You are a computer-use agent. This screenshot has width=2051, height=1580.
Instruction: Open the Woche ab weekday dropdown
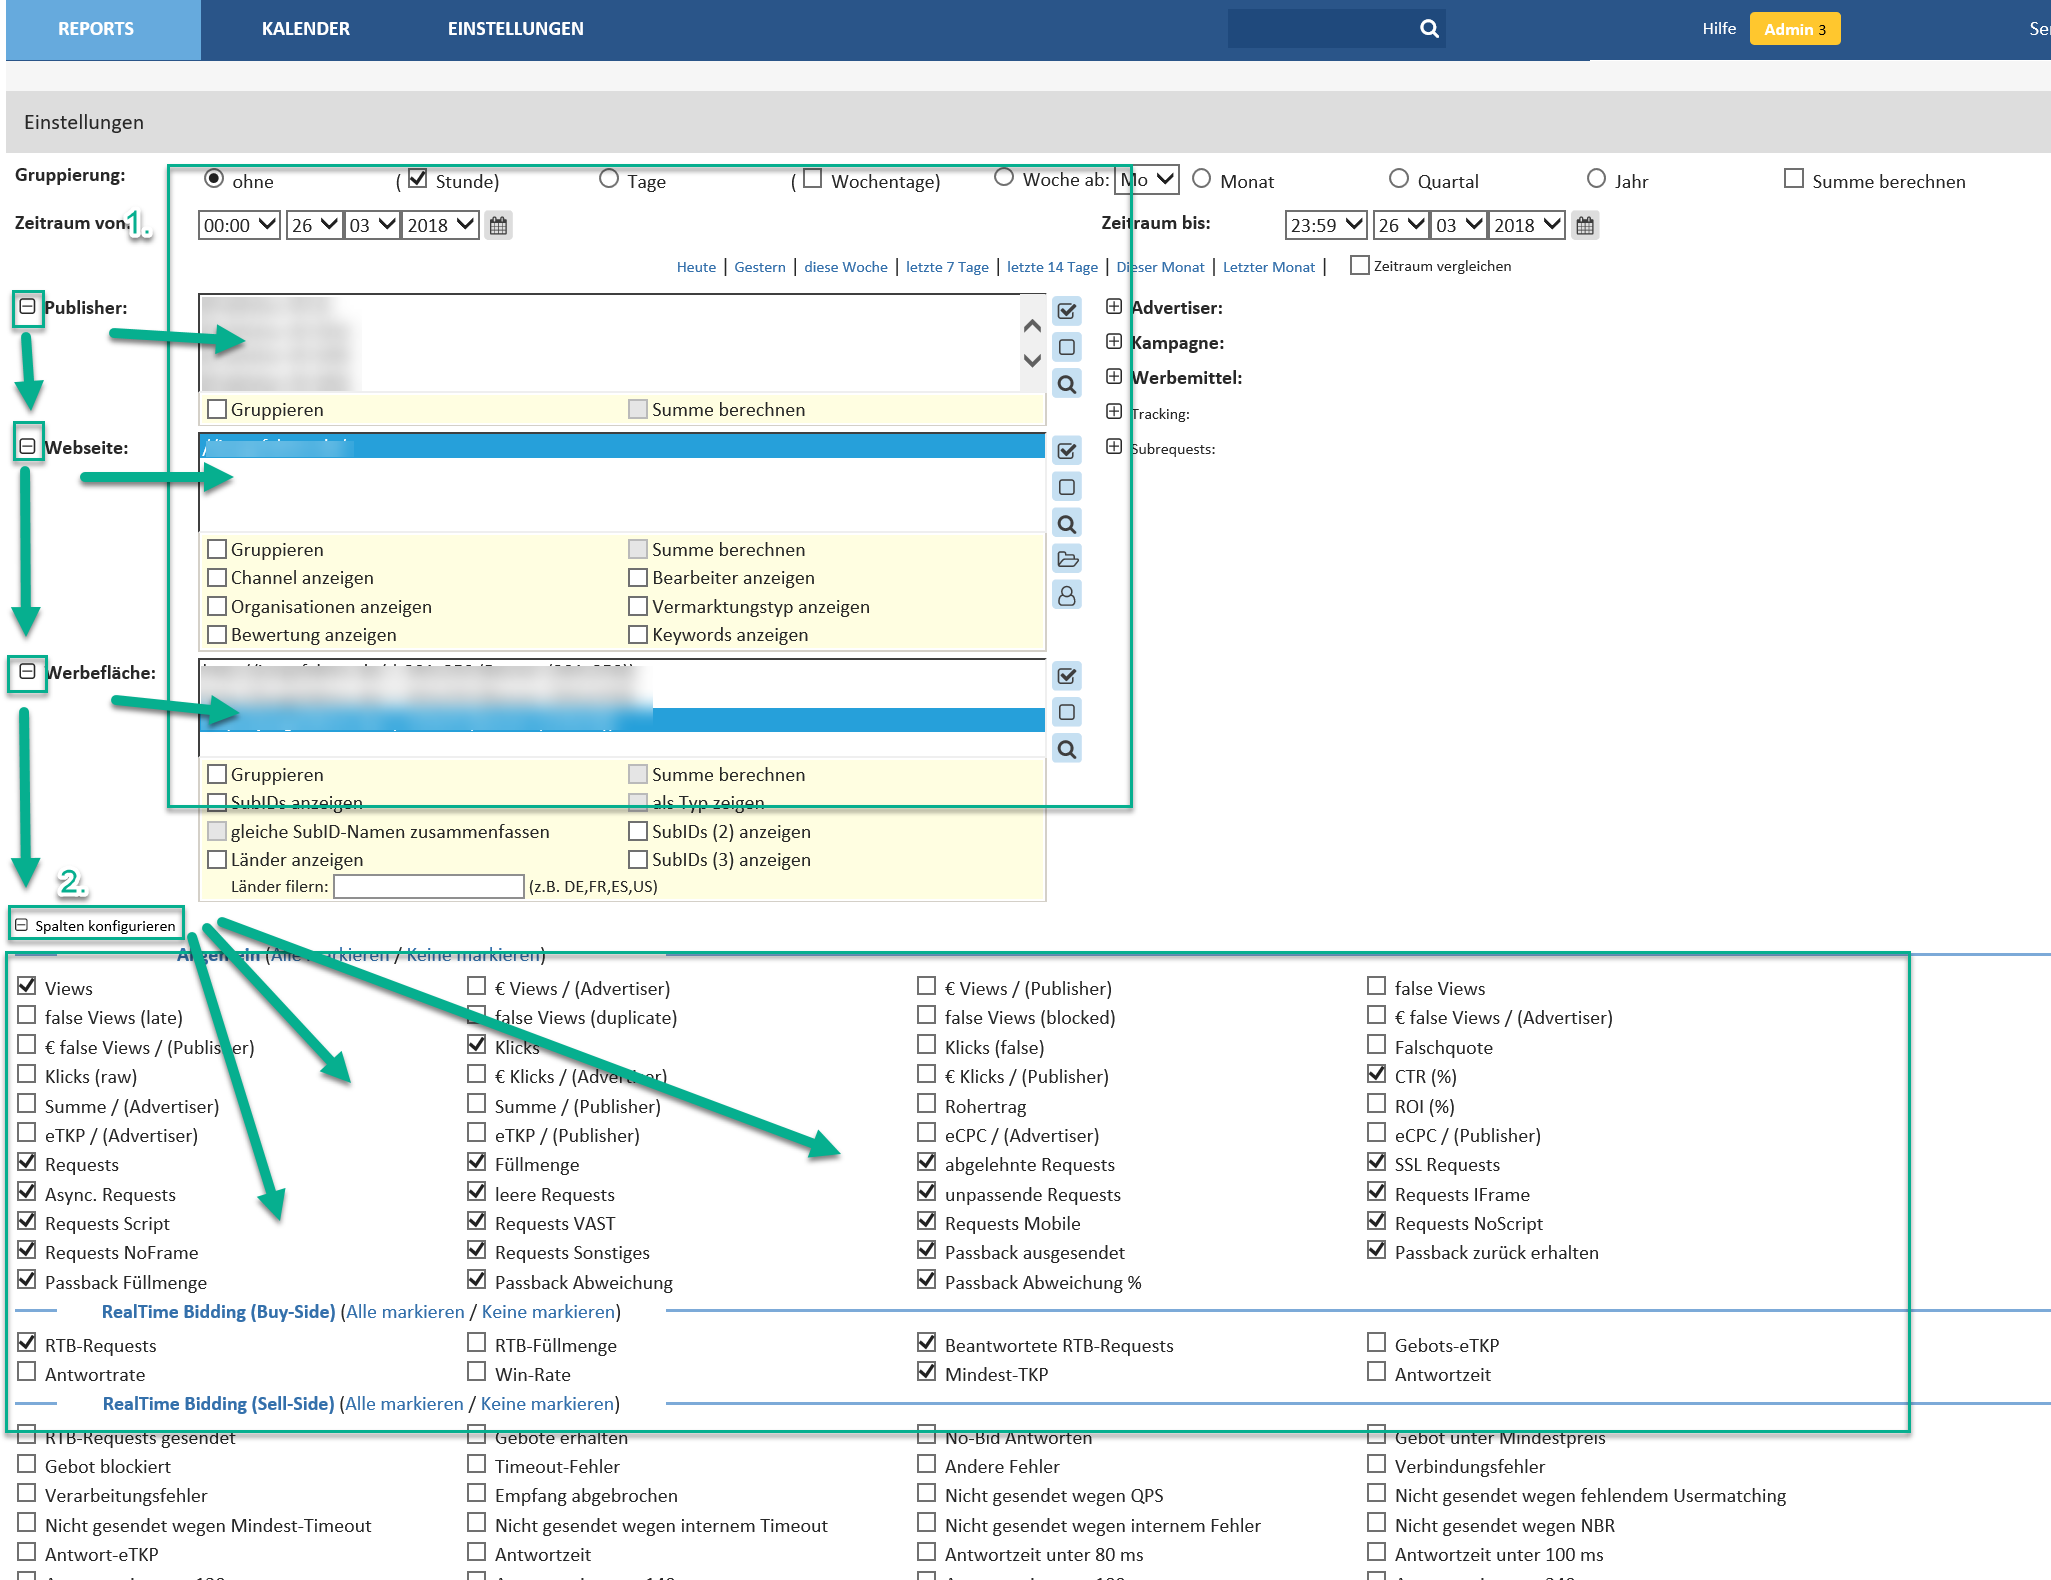[x=1147, y=180]
